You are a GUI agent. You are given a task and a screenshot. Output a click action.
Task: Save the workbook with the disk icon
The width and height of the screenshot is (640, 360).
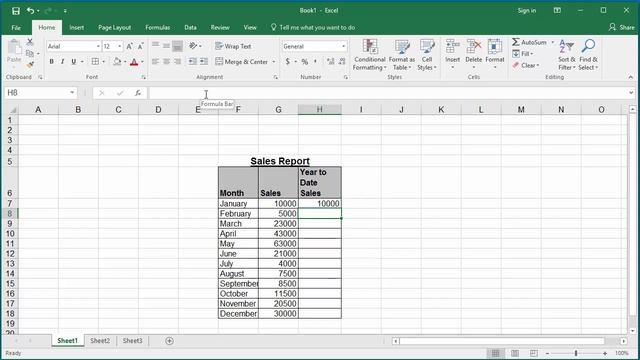pyautogui.click(x=16, y=11)
